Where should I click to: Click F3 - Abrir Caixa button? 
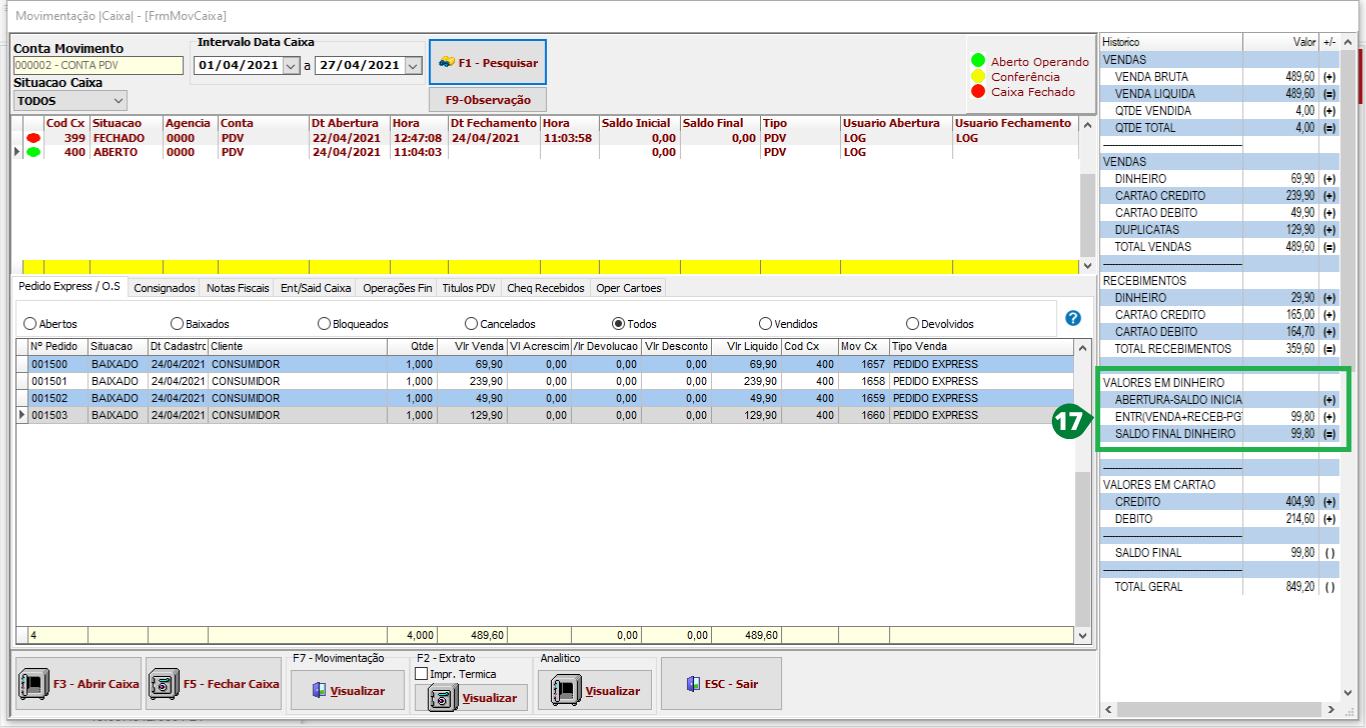click(x=80, y=684)
